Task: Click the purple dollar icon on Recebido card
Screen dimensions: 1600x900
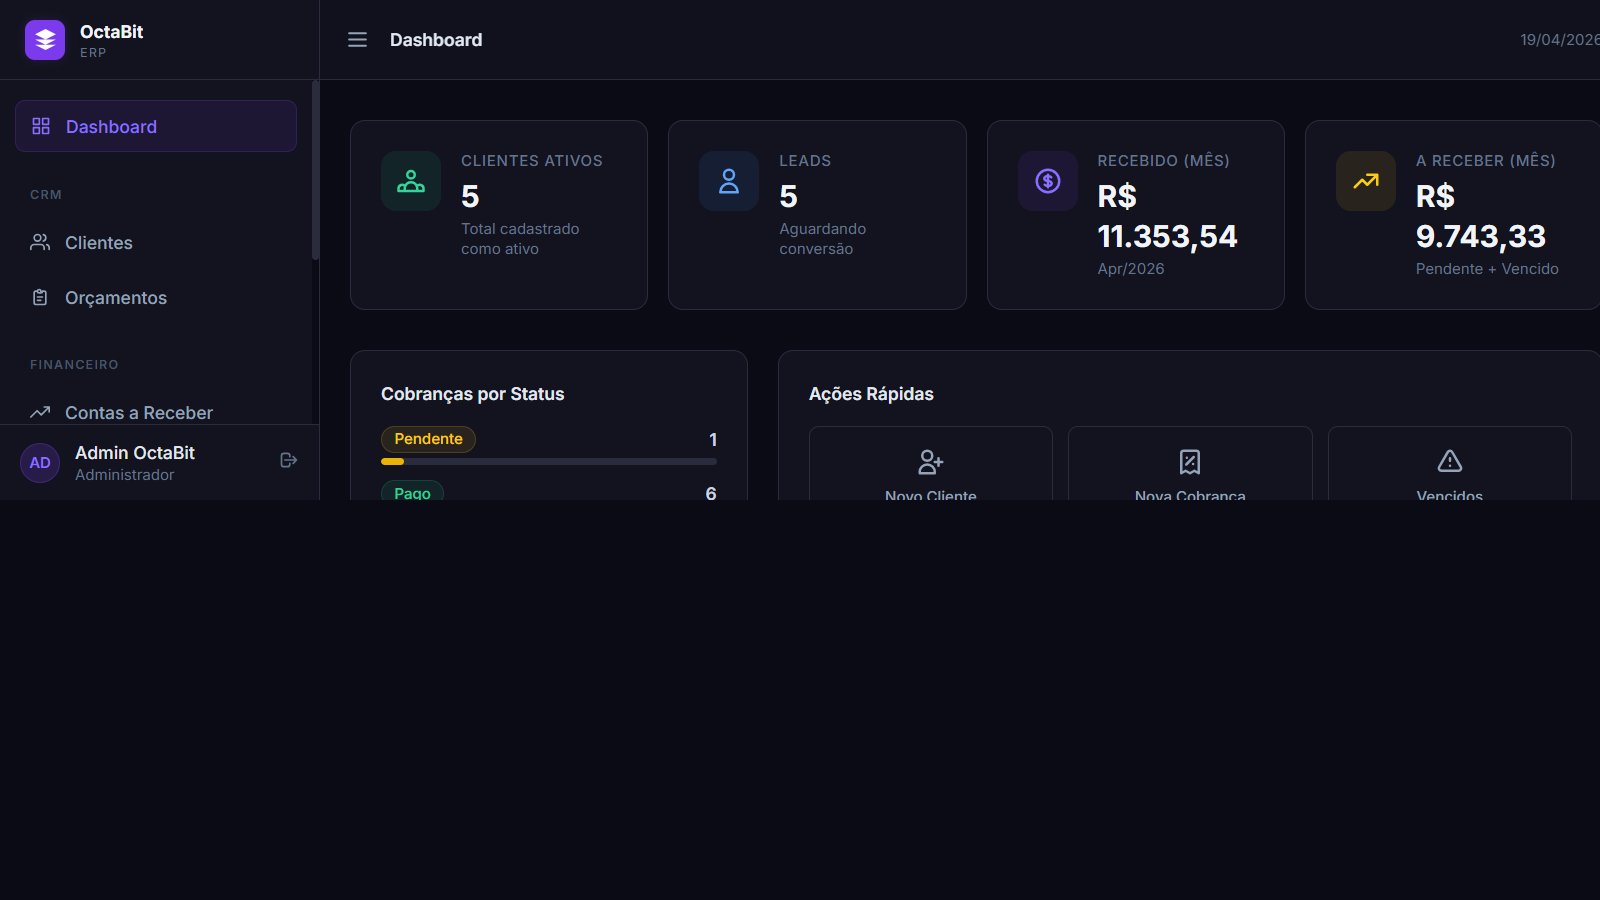Action: 1047,181
